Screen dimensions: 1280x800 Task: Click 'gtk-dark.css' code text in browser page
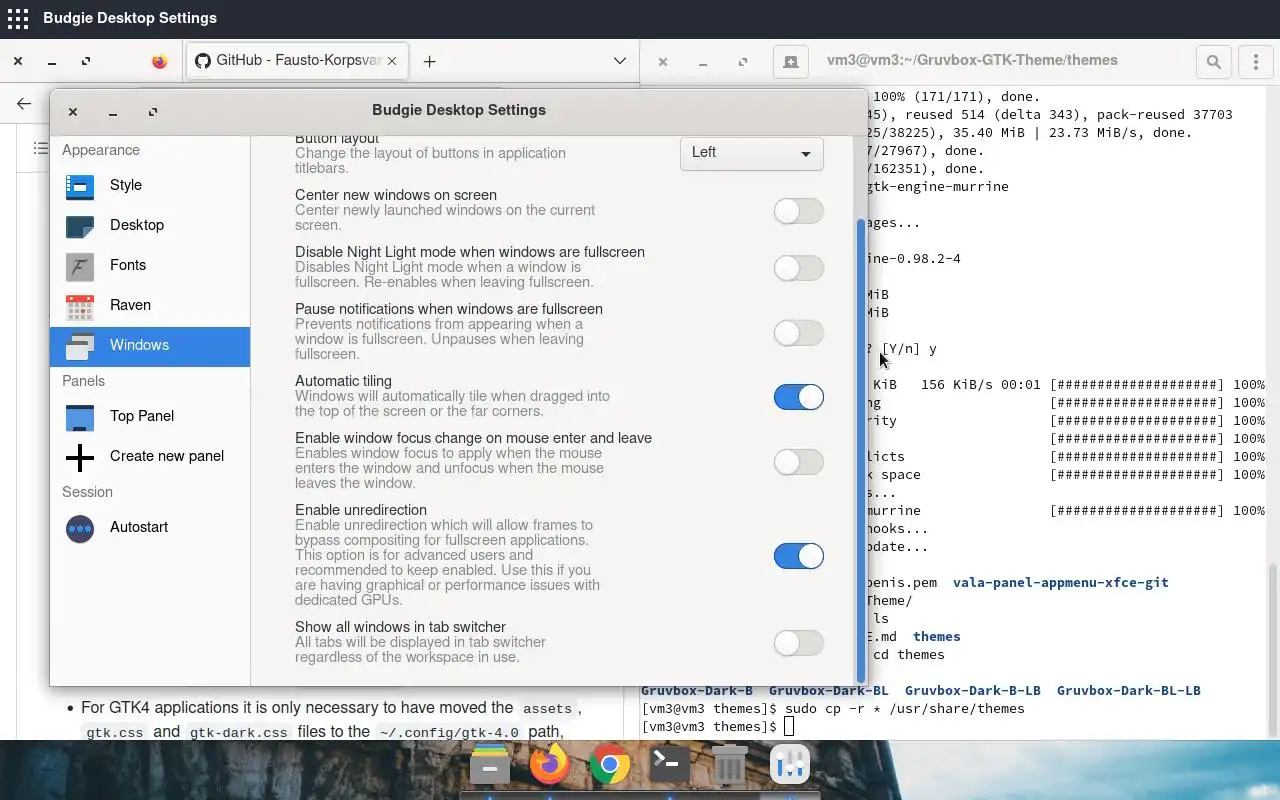(239, 732)
